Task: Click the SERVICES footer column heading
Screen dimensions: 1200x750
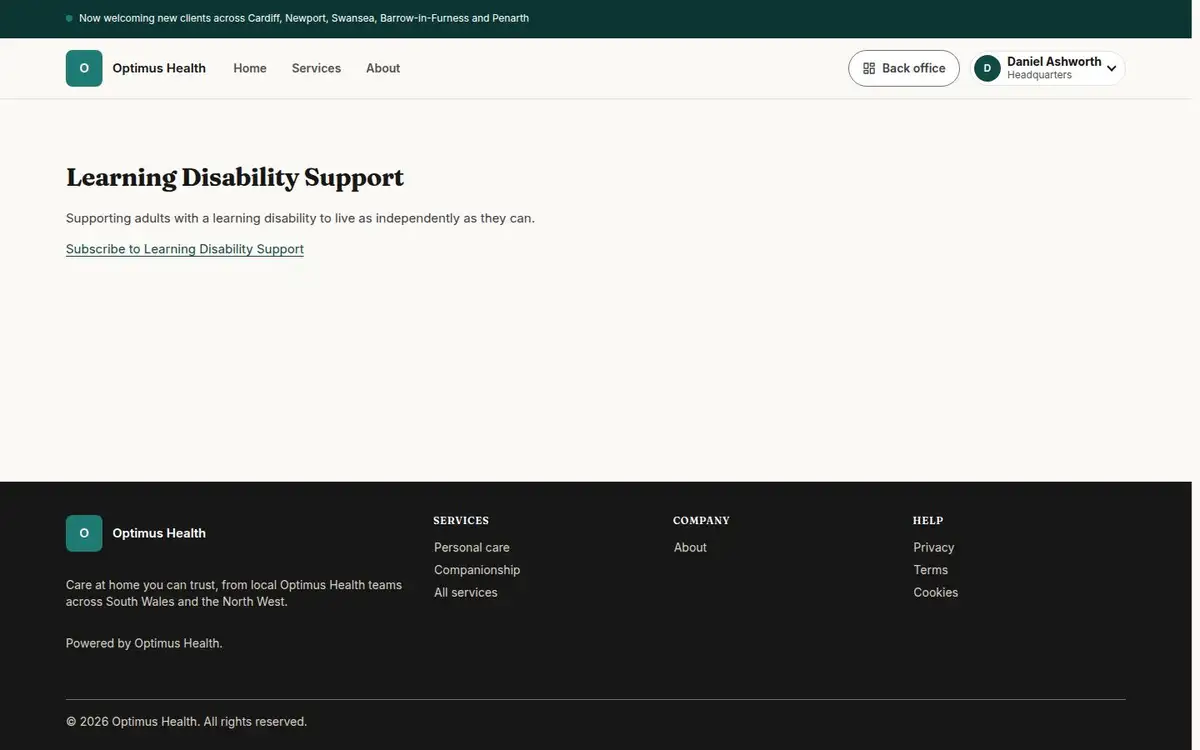Action: click(461, 520)
